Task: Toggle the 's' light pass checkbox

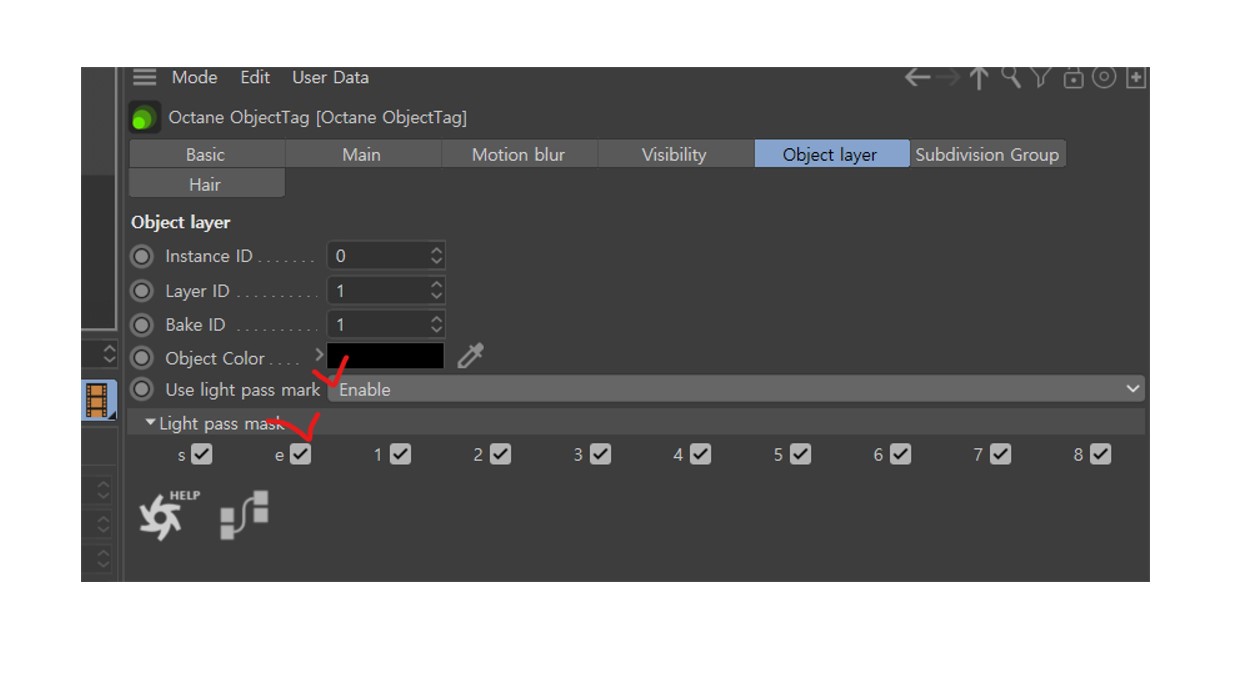Action: pyautogui.click(x=202, y=454)
